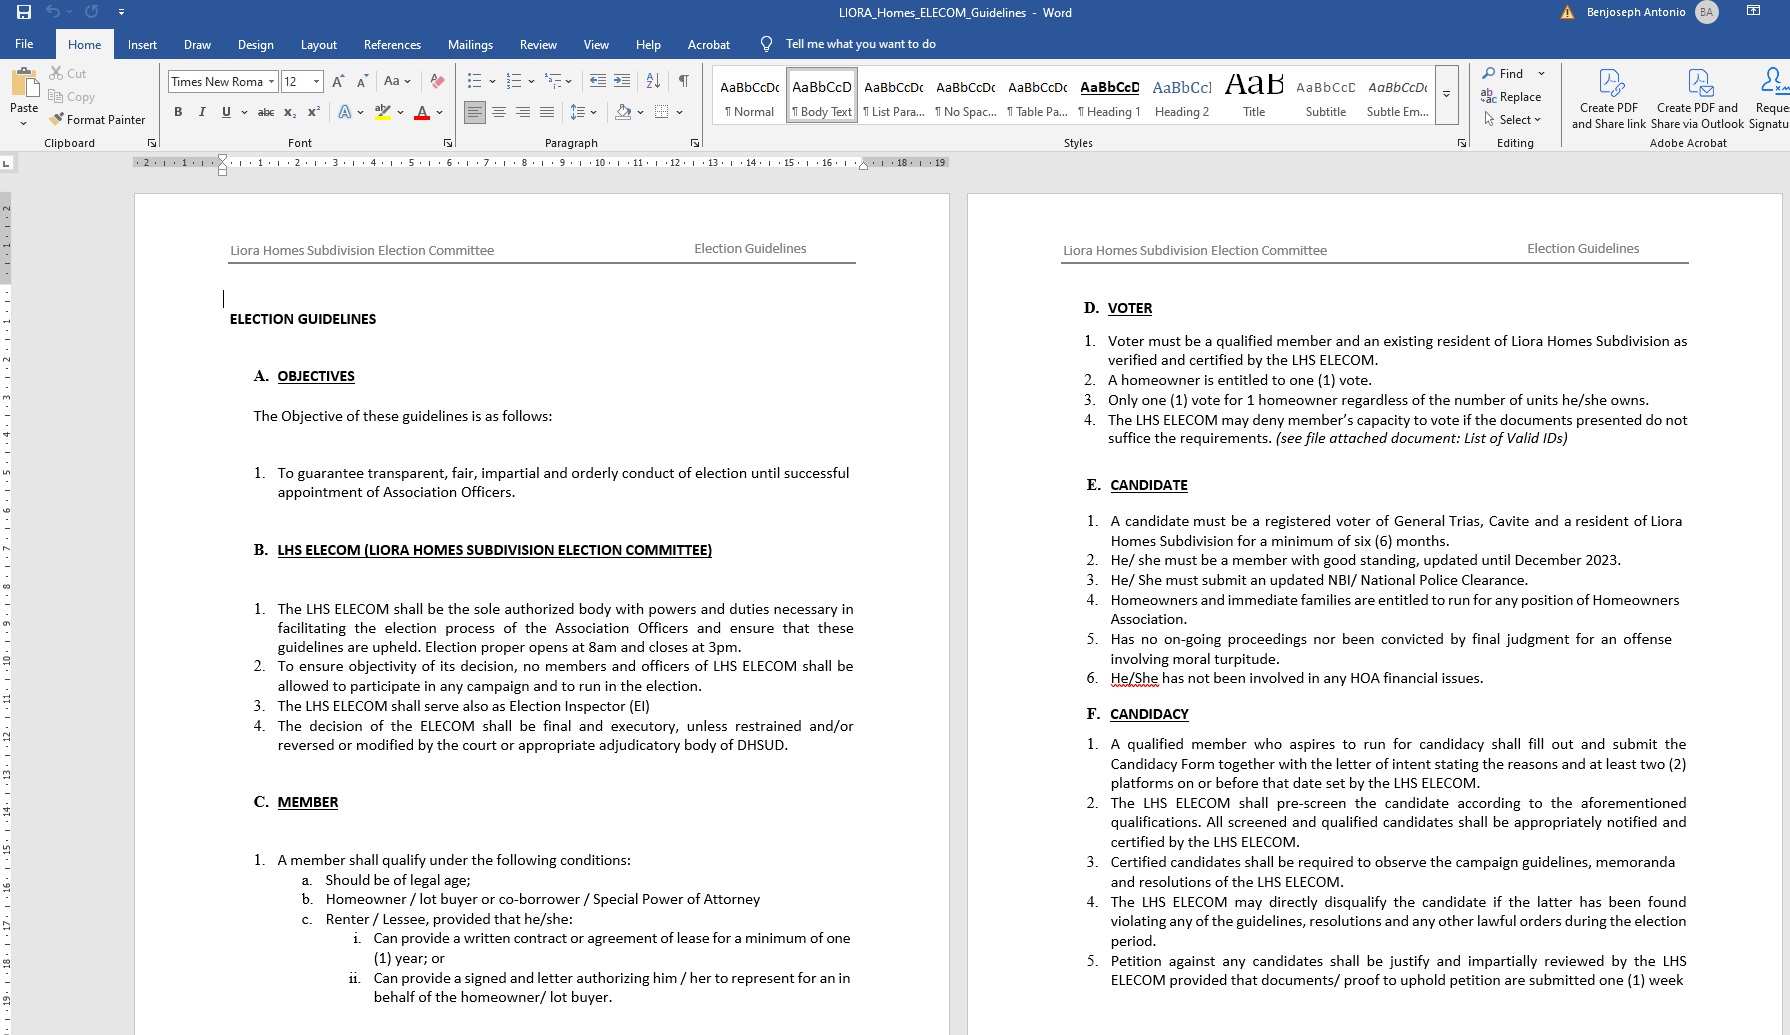
Task: Open the Select dropdown in Editing group
Action: pyautogui.click(x=1513, y=120)
